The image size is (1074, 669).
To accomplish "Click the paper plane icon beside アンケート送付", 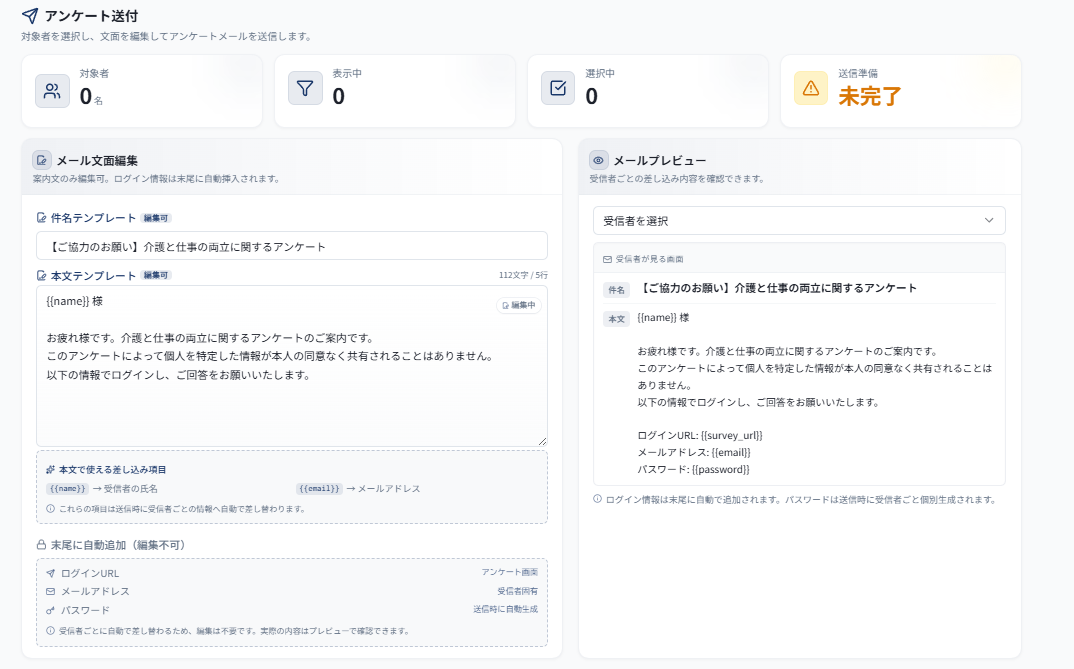I will tap(30, 16).
